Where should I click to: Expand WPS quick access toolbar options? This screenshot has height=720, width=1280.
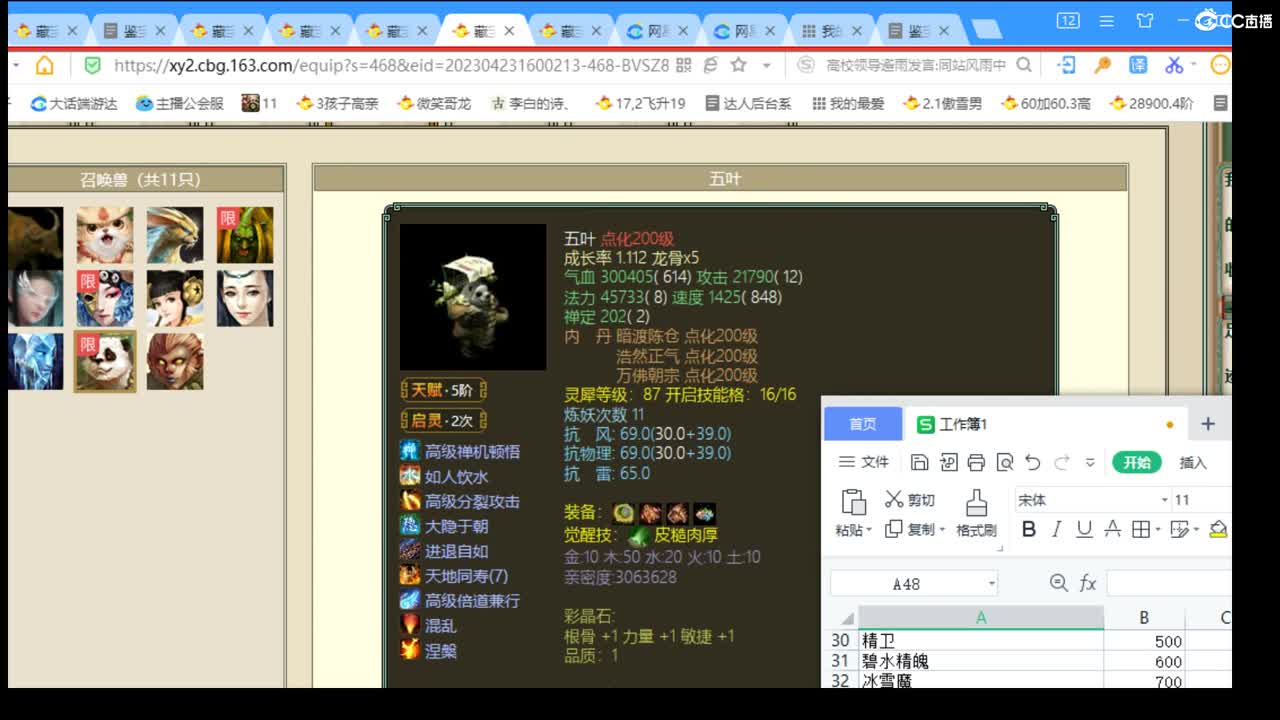pos(1090,463)
